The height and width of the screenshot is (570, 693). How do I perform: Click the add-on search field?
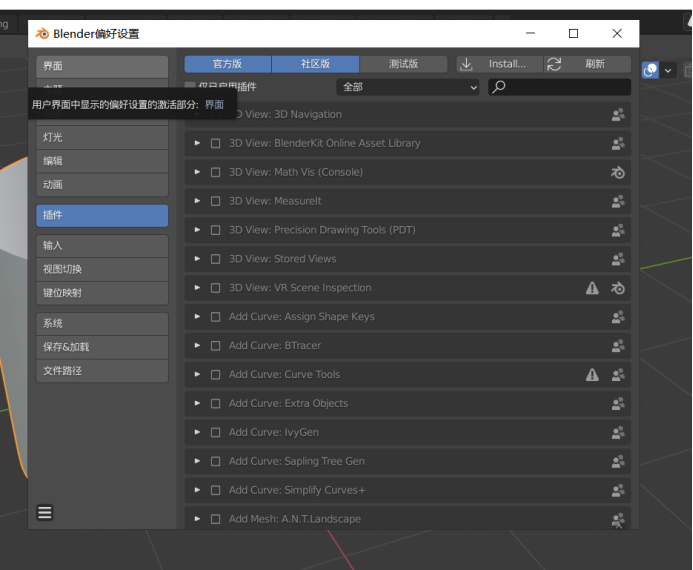coord(560,87)
